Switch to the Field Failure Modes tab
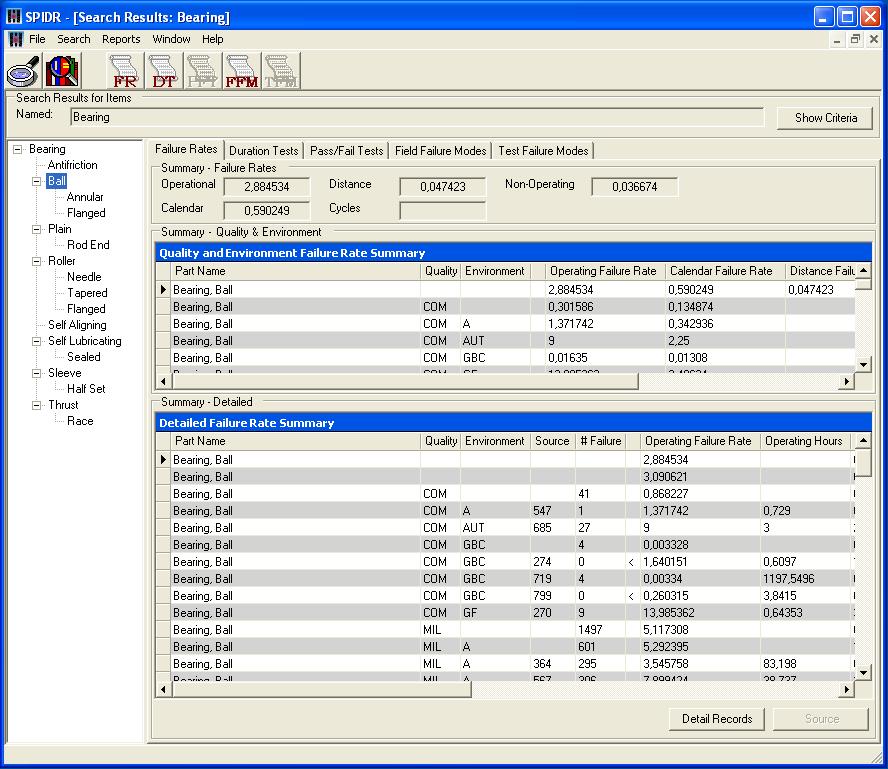Screen dimensions: 888x769 pos(441,151)
